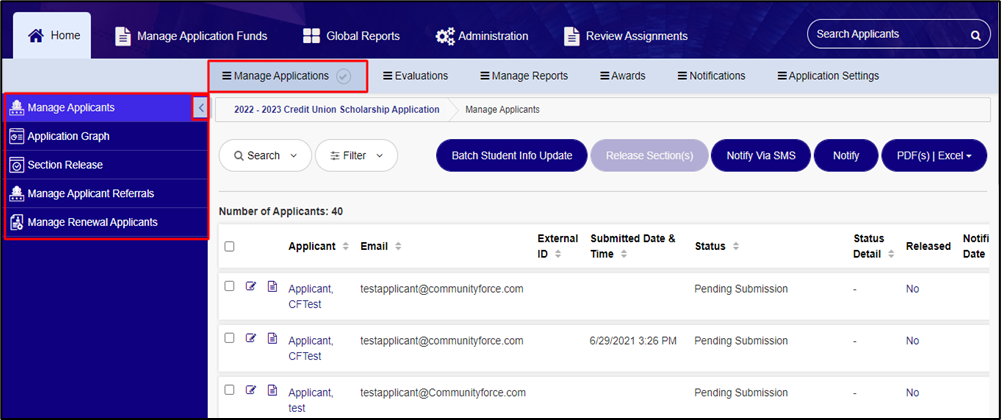Open the Manage Reports menu
Screen dimensions: 1001x420
click(523, 76)
